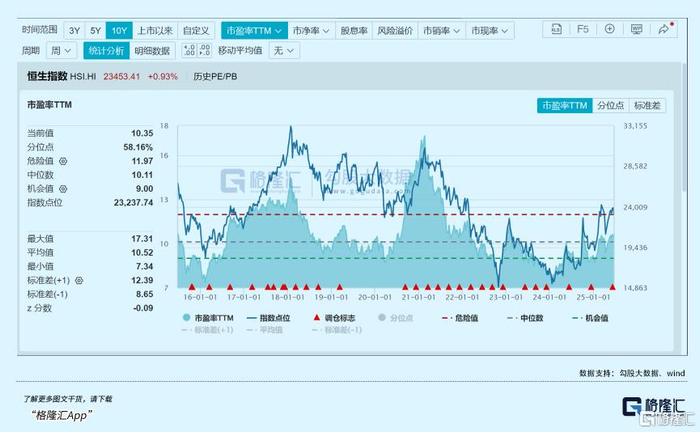Open the monitor display icon
The width and height of the screenshot is (700, 432).
click(x=636, y=29)
